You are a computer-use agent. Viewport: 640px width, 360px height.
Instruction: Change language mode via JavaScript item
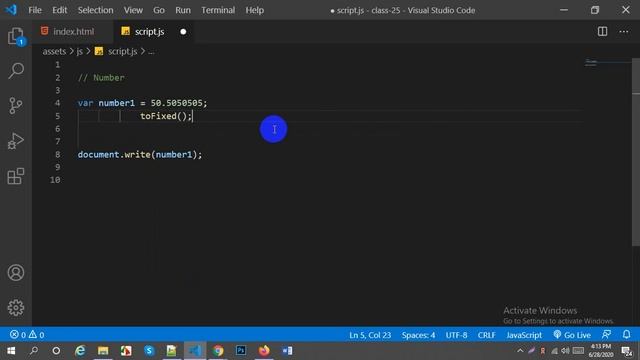click(524, 335)
